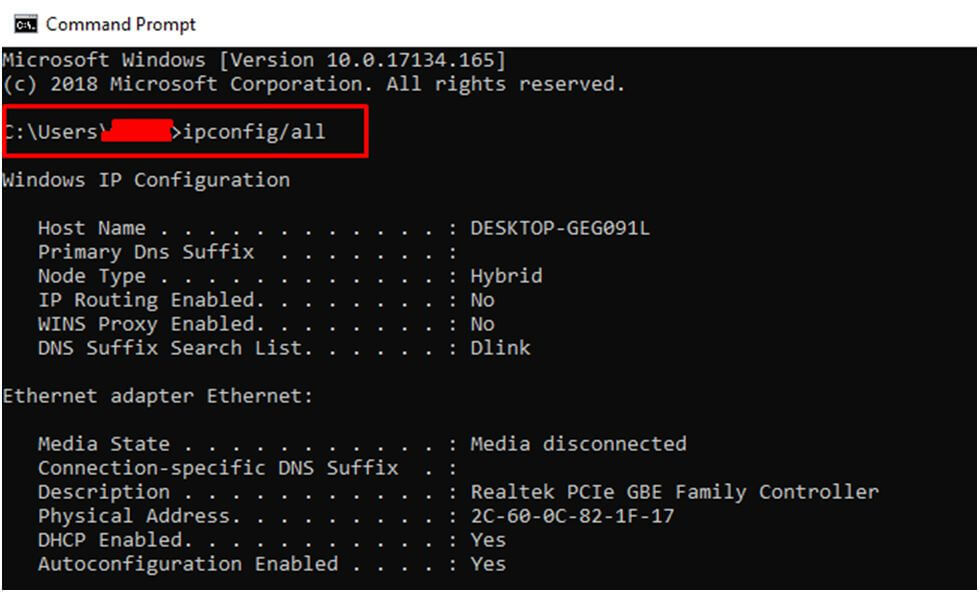Screen dimensions: 979x592
Task: Click the Command Prompt title bar icon
Action: click(22, 23)
